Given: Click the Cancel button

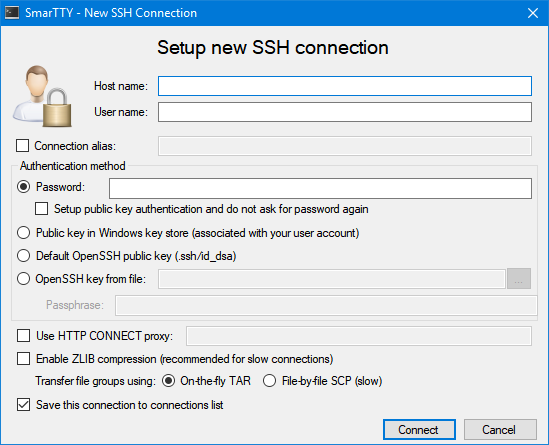Looking at the screenshot, I should click(500, 430).
